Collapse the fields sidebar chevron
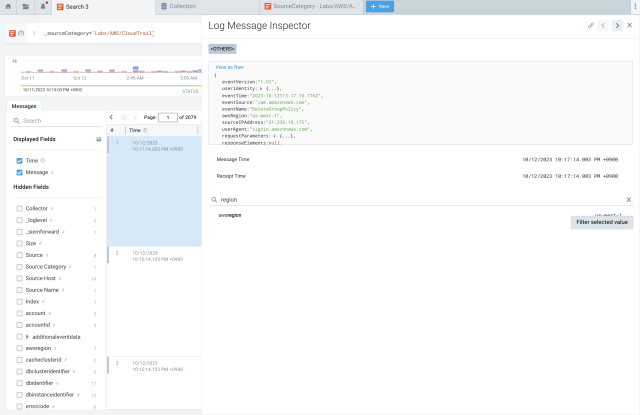 (111, 117)
